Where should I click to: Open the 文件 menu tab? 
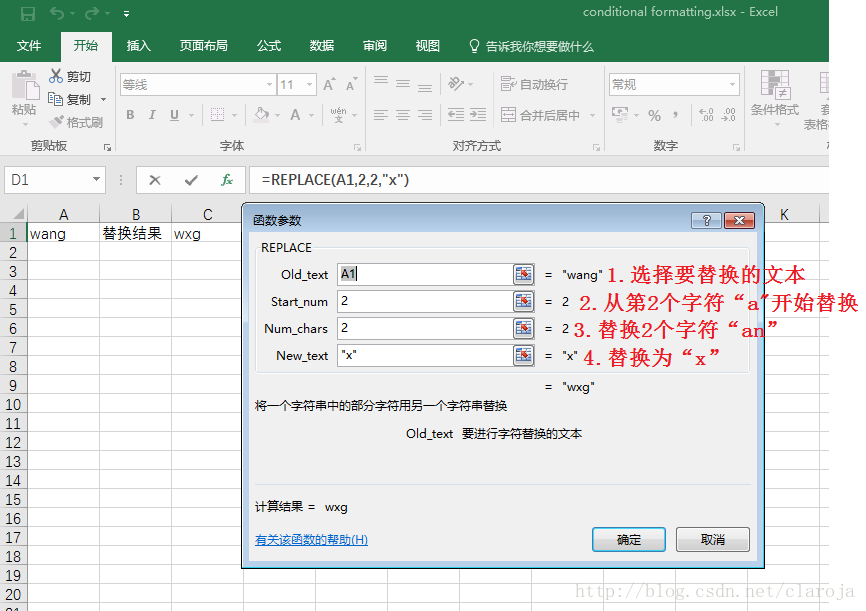pos(29,46)
